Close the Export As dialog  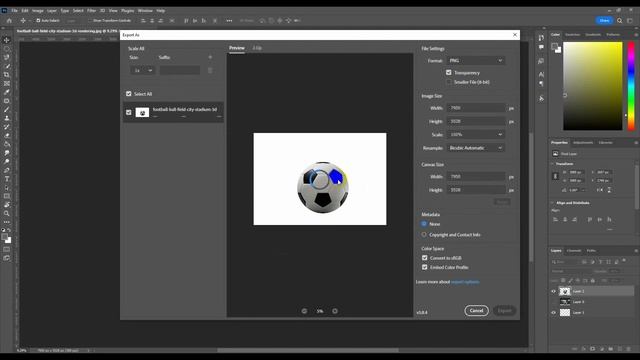(x=515, y=35)
